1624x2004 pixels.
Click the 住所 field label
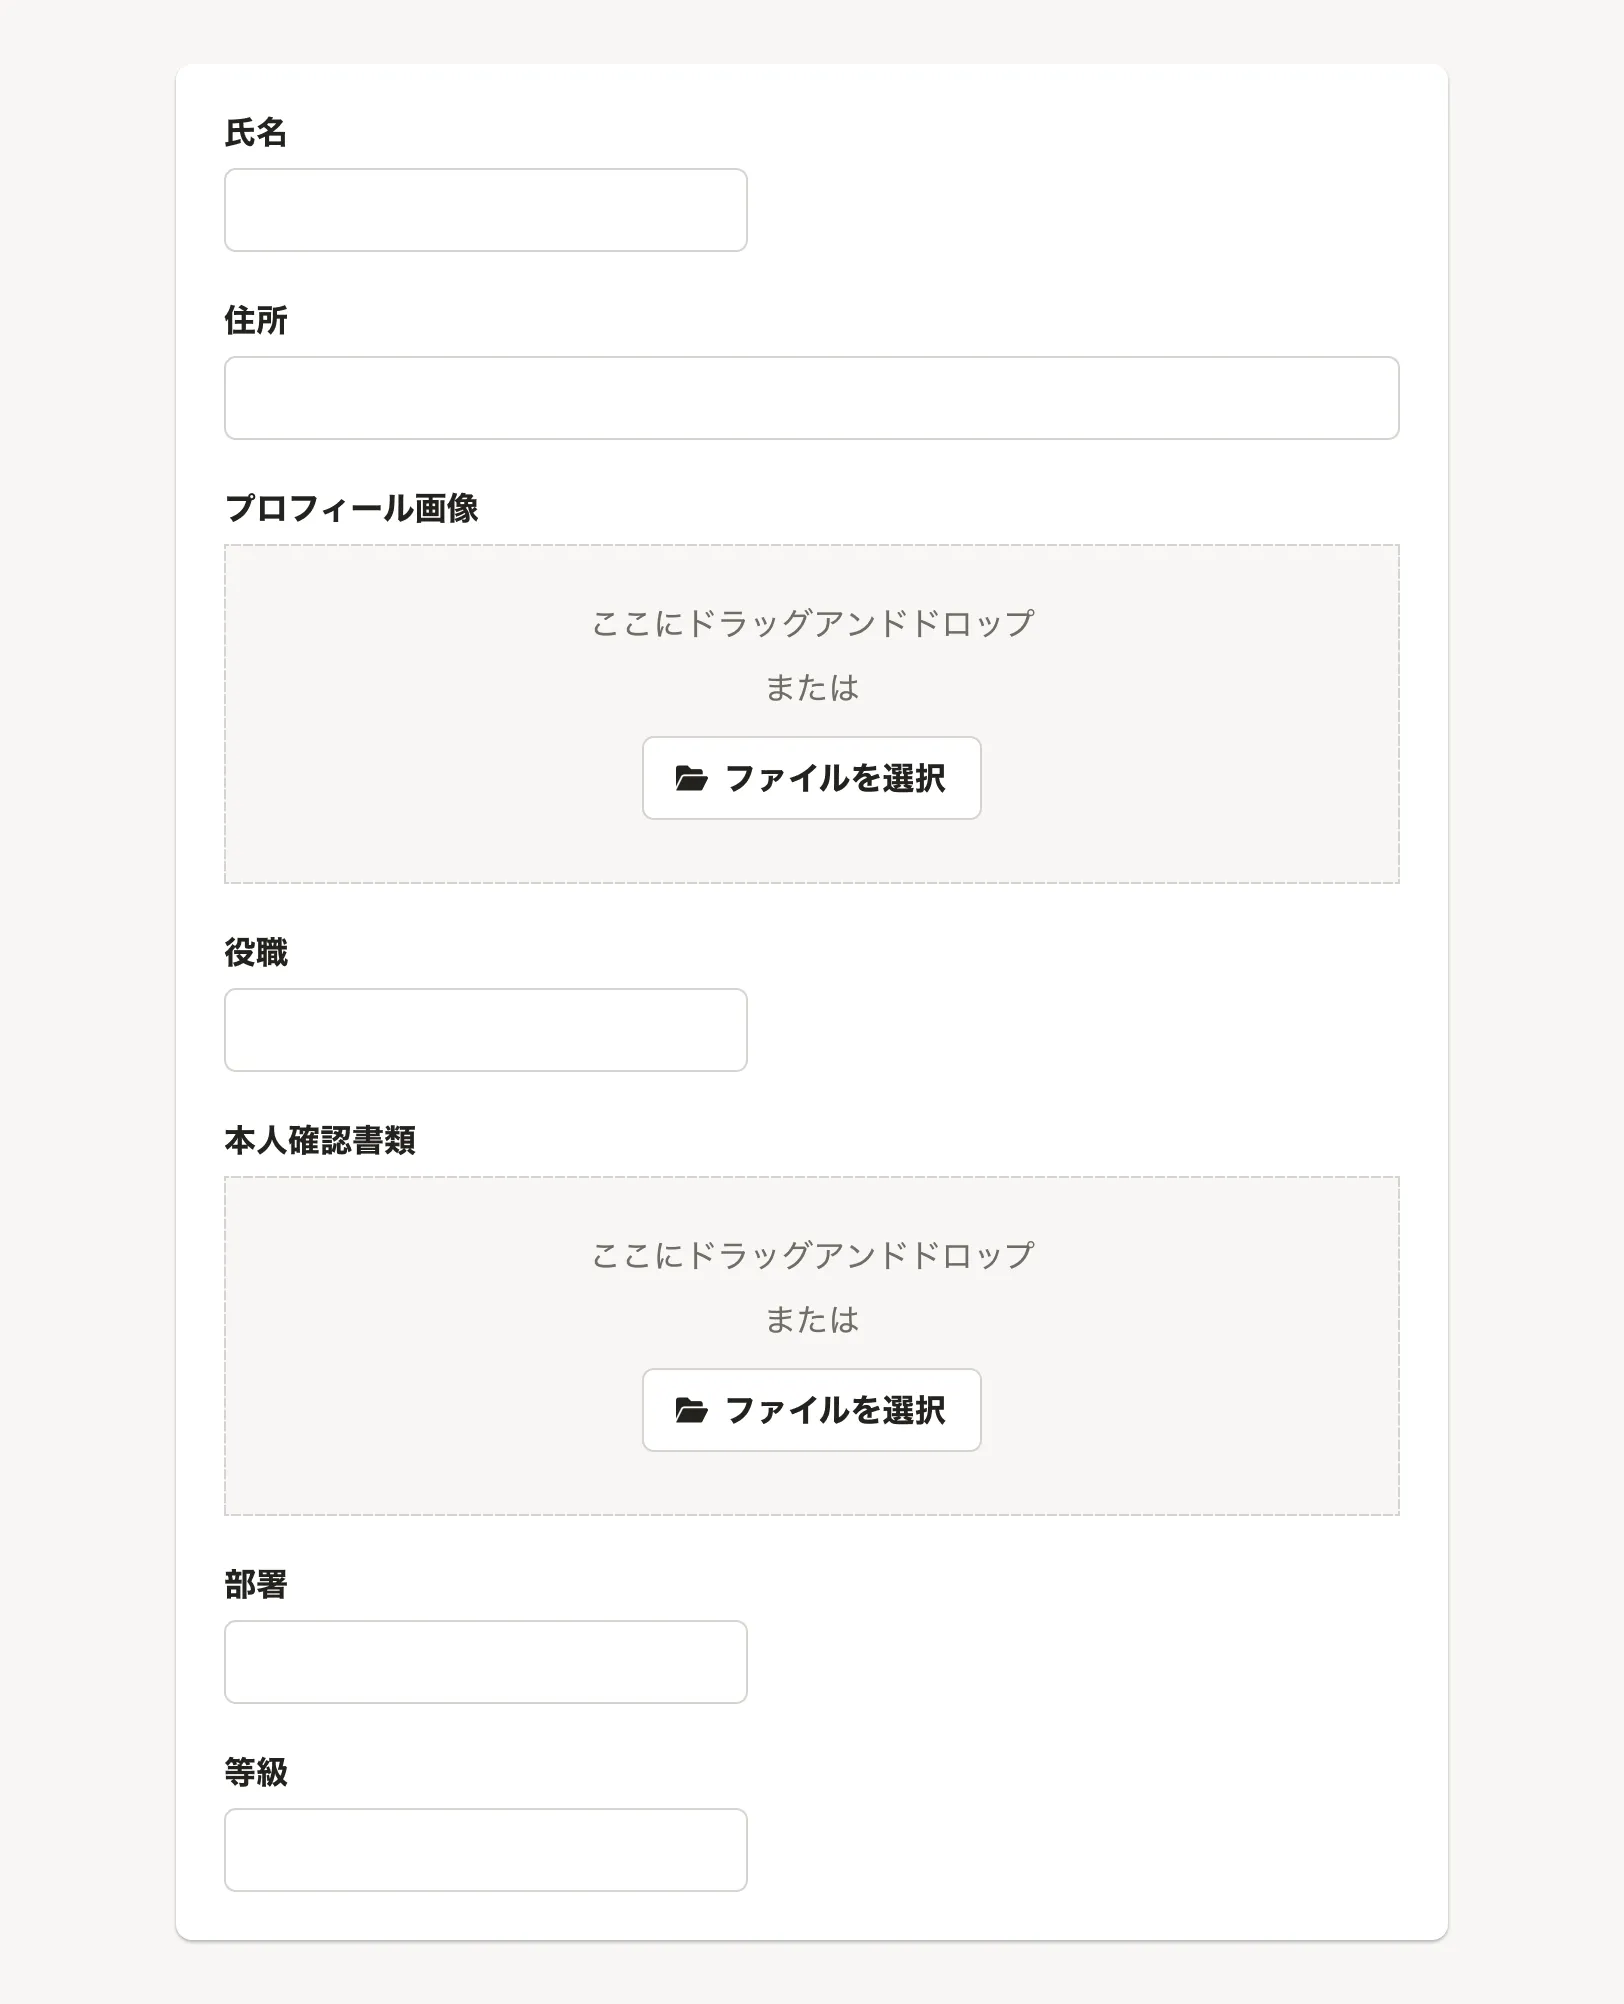[x=256, y=321]
